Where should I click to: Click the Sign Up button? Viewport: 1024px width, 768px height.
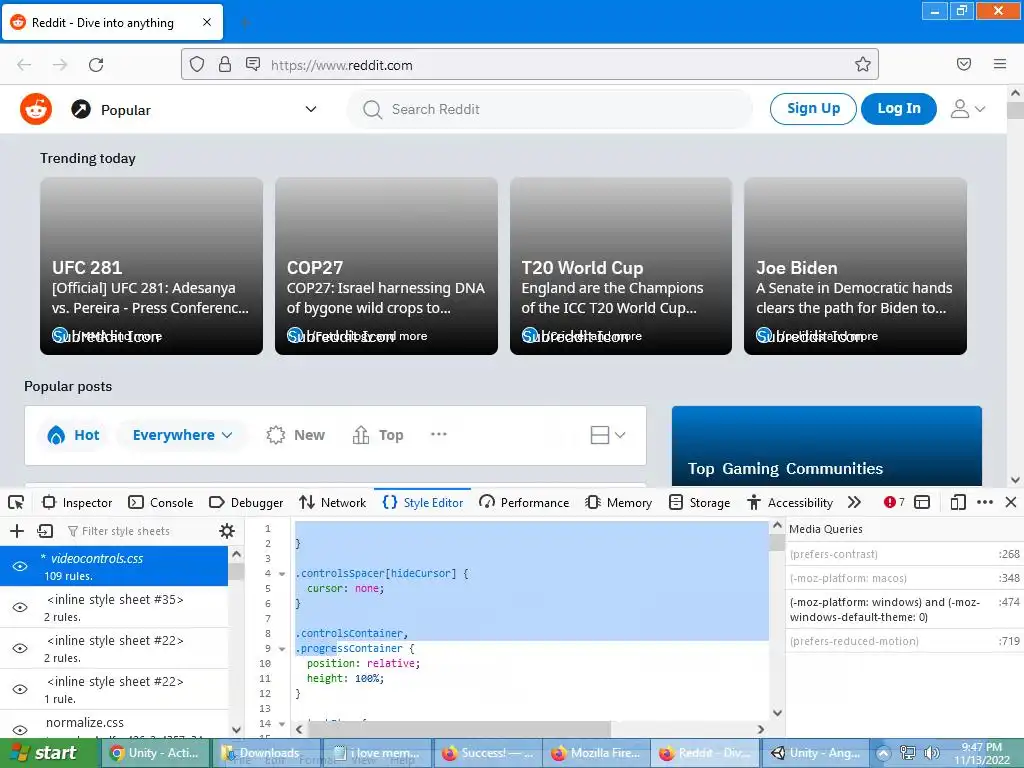813,108
